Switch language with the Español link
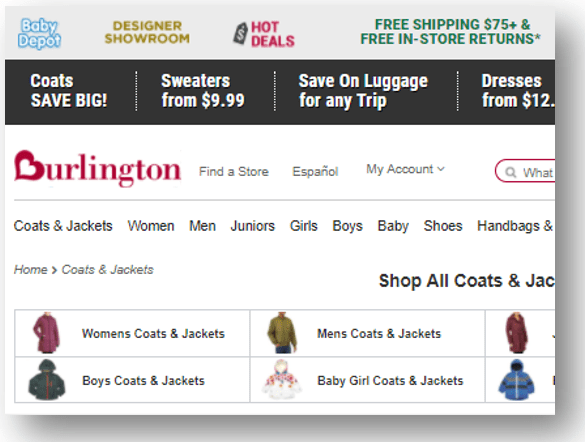The image size is (585, 442). click(x=315, y=172)
